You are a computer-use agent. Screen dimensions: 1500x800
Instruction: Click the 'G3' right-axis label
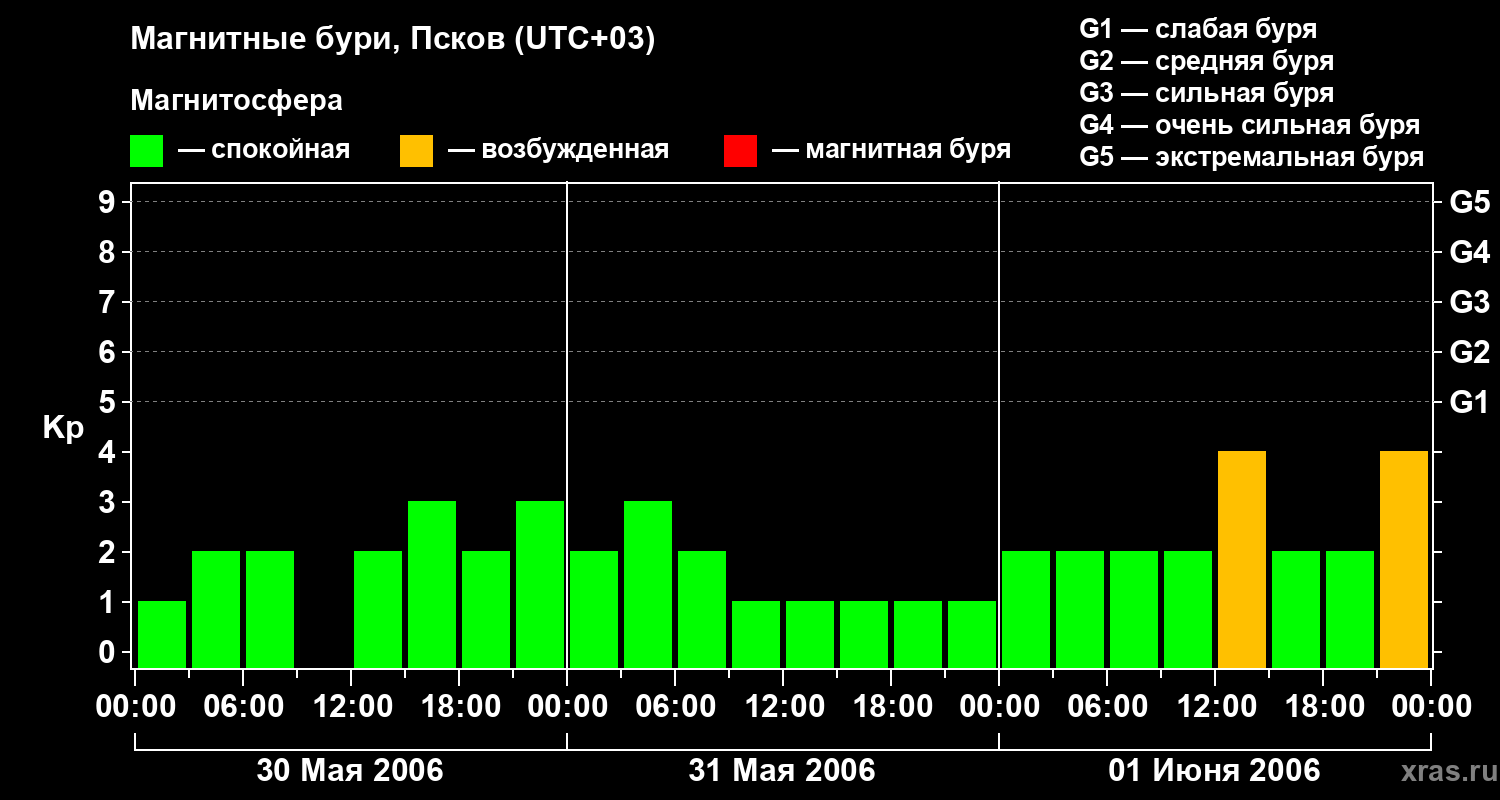coord(1470,302)
